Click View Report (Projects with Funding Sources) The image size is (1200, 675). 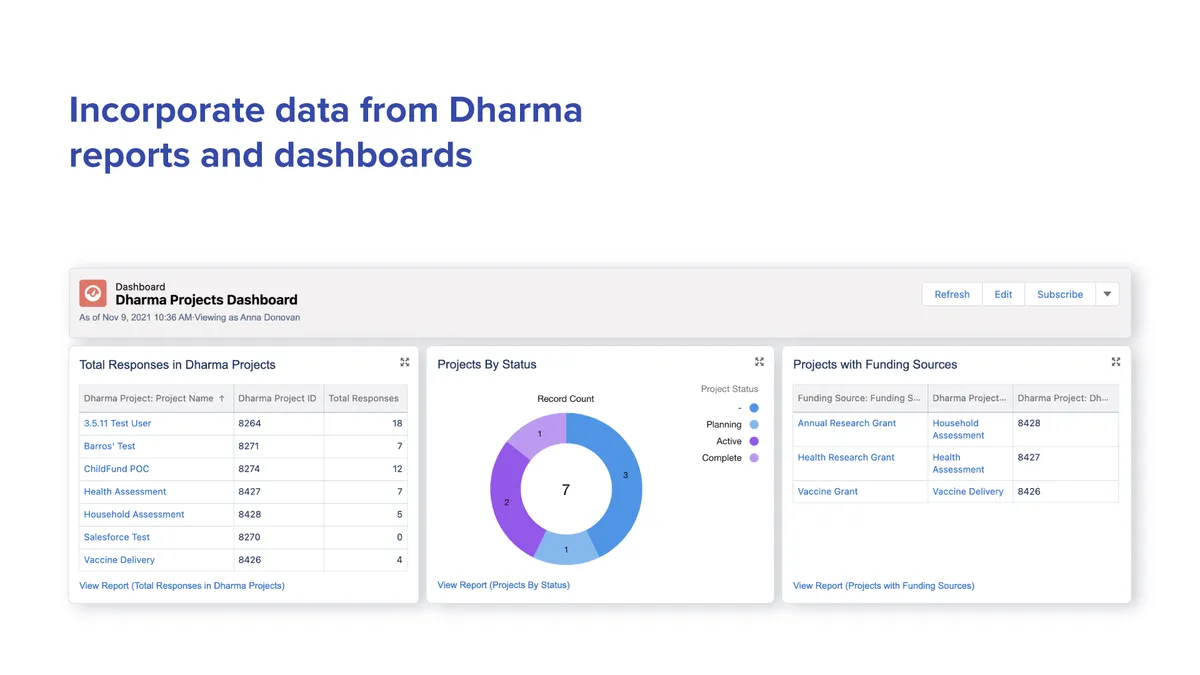point(883,586)
